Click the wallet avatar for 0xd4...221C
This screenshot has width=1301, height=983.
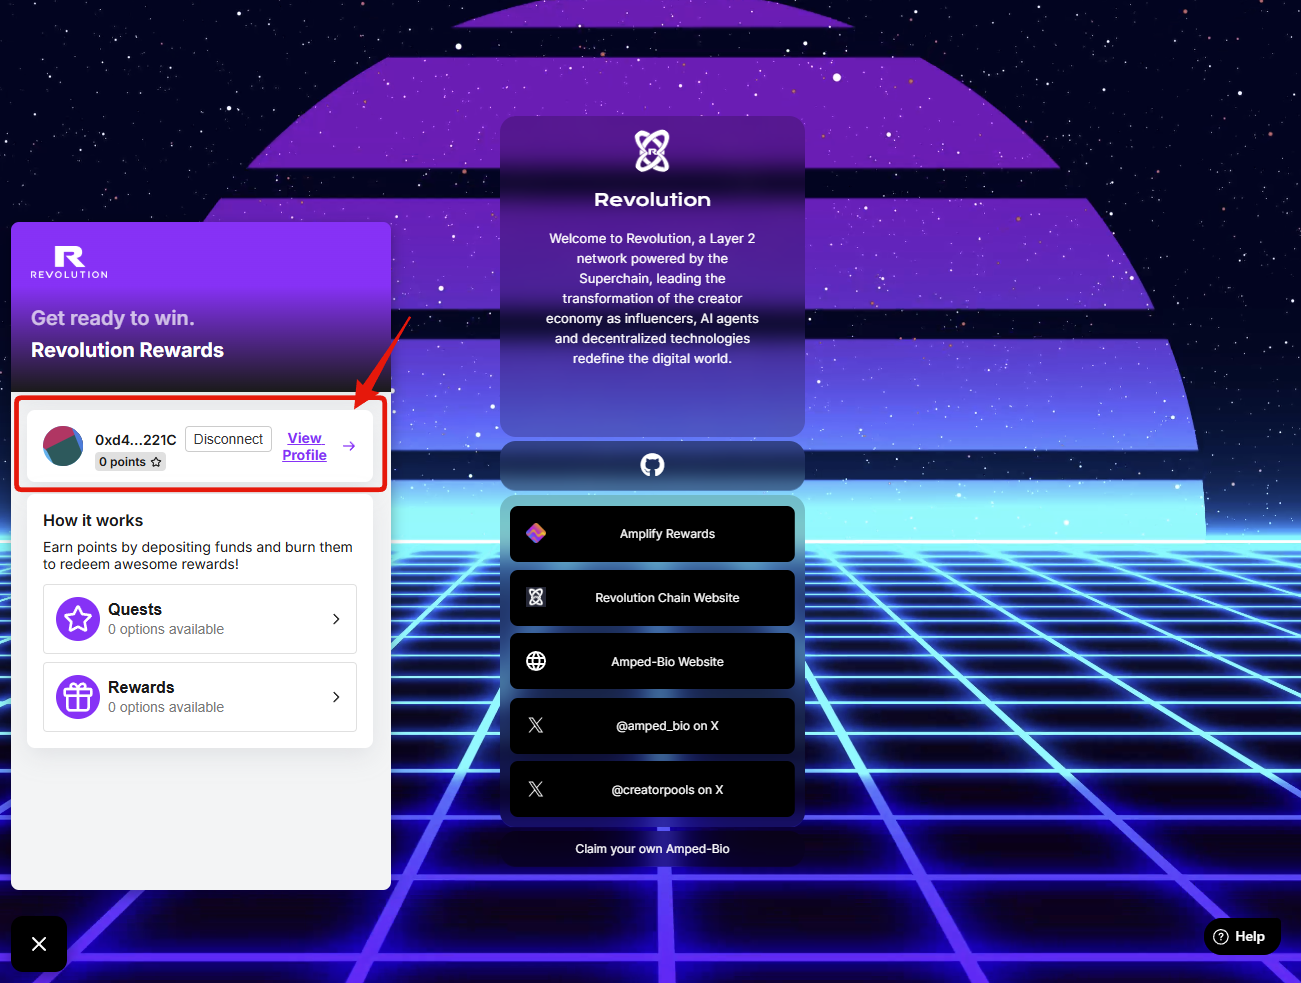(x=63, y=446)
